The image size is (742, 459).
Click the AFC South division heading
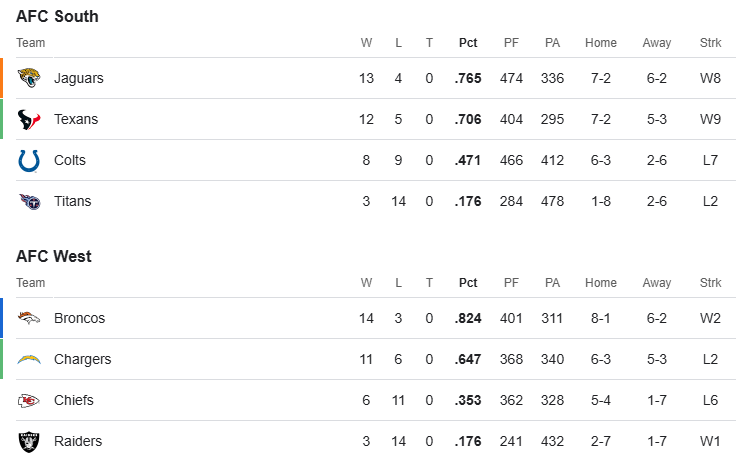click(x=57, y=16)
